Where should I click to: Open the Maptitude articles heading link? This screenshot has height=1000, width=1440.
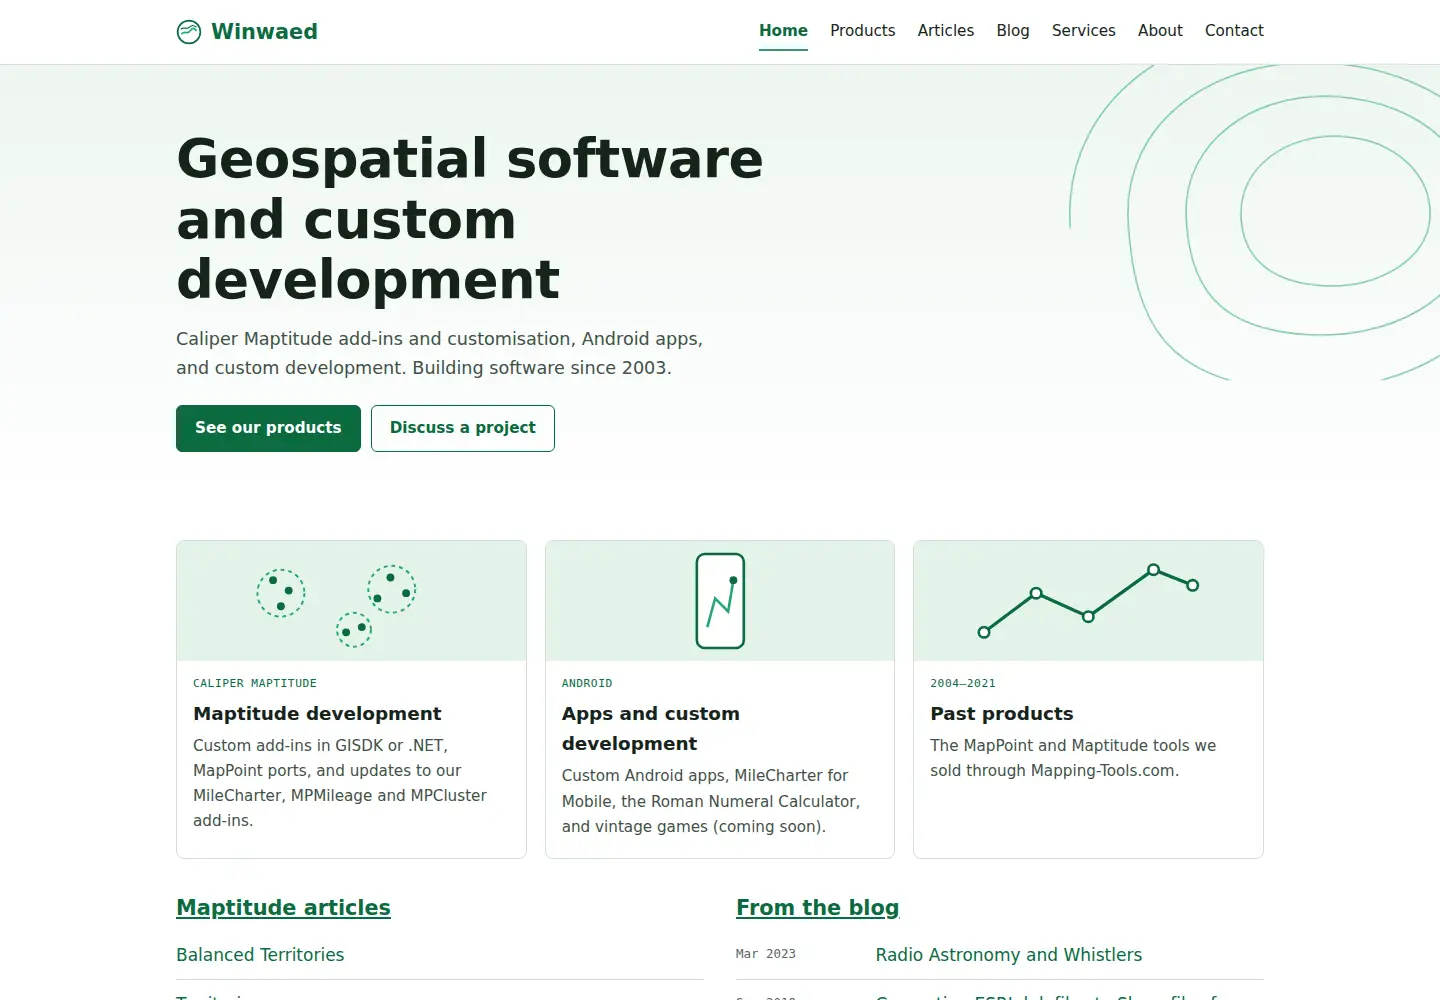click(x=283, y=908)
